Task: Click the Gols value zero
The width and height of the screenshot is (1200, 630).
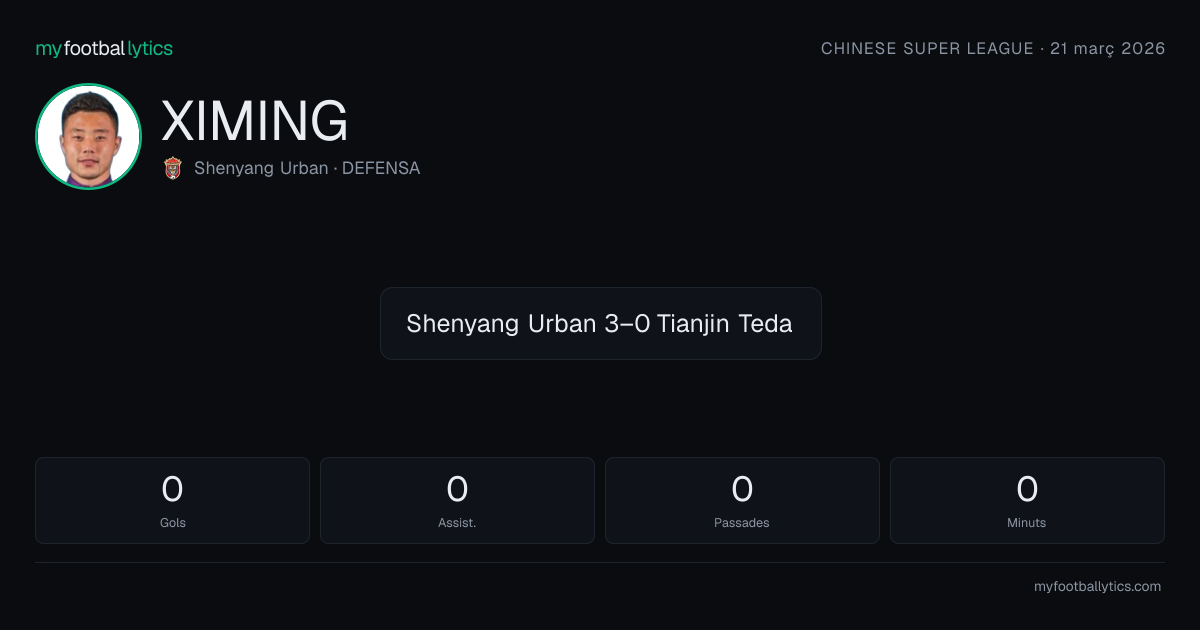Action: point(172,489)
